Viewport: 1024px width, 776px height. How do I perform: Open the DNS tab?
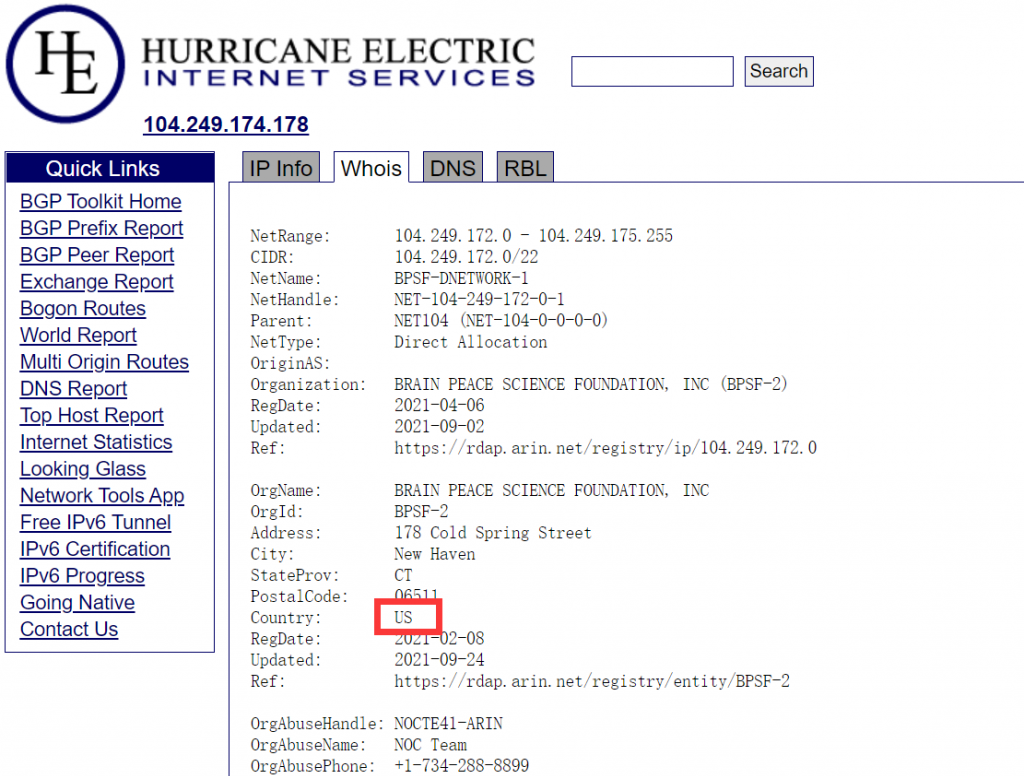[x=453, y=168]
